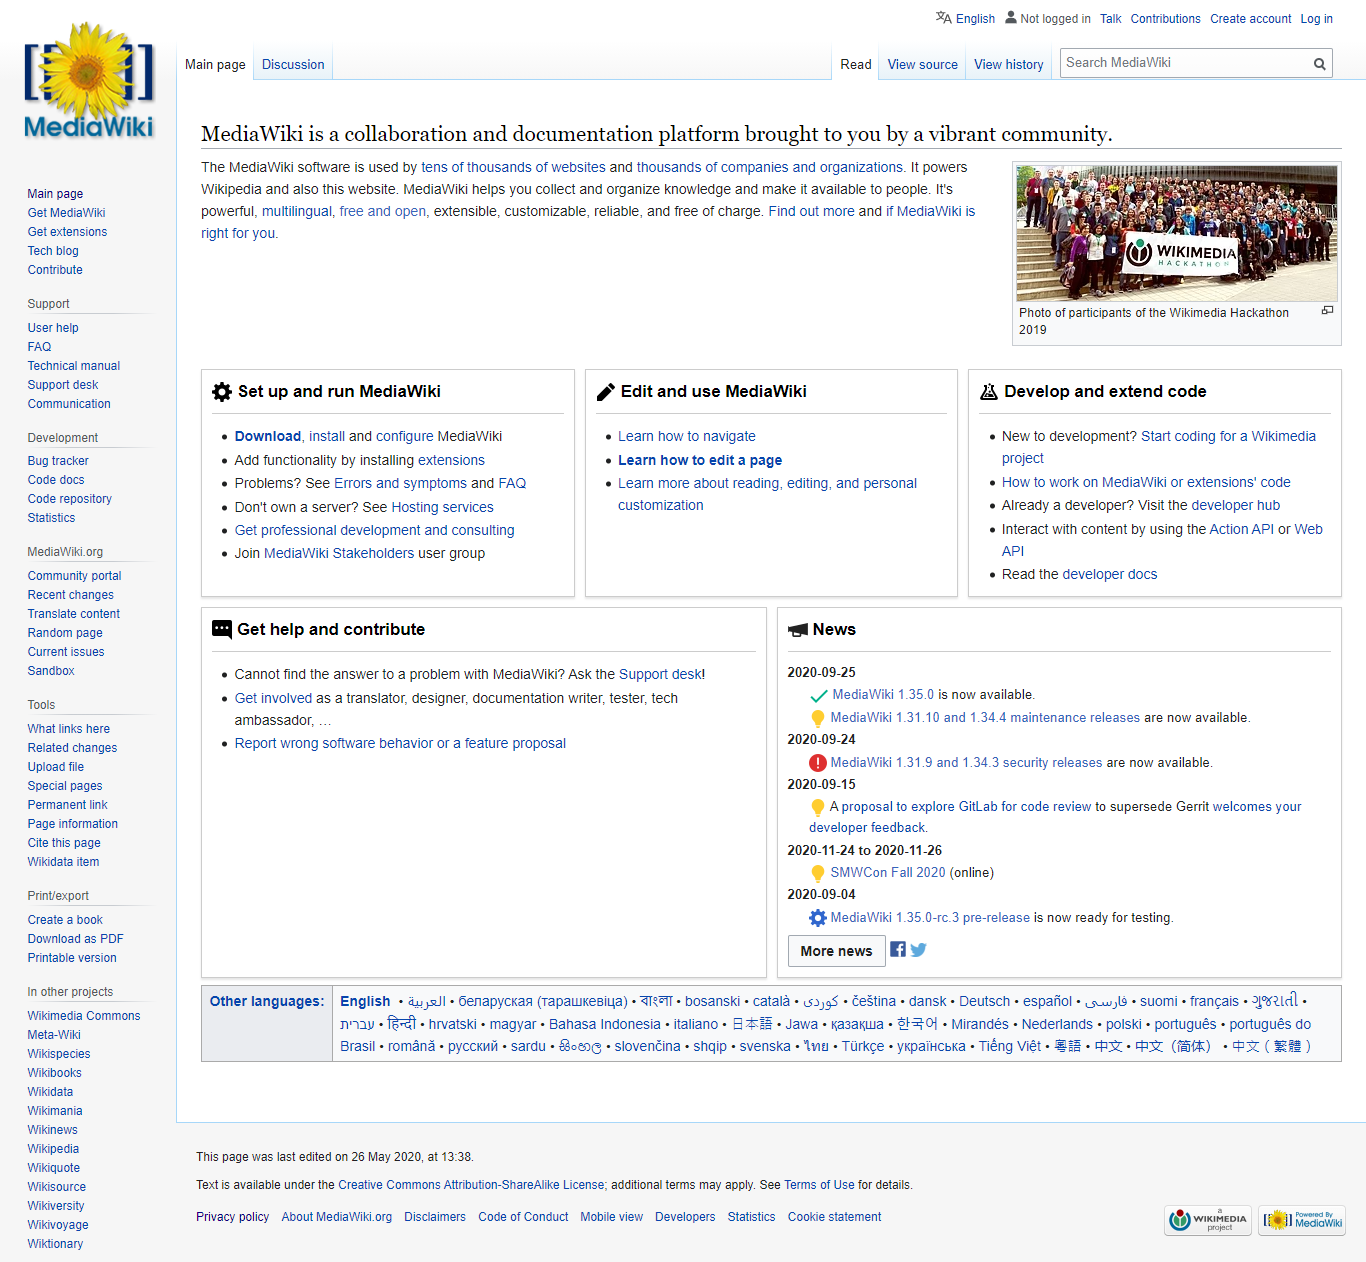The height and width of the screenshot is (1262, 1366).
Task: Click the Wikimedia Project badge in footer
Action: click(x=1207, y=1220)
